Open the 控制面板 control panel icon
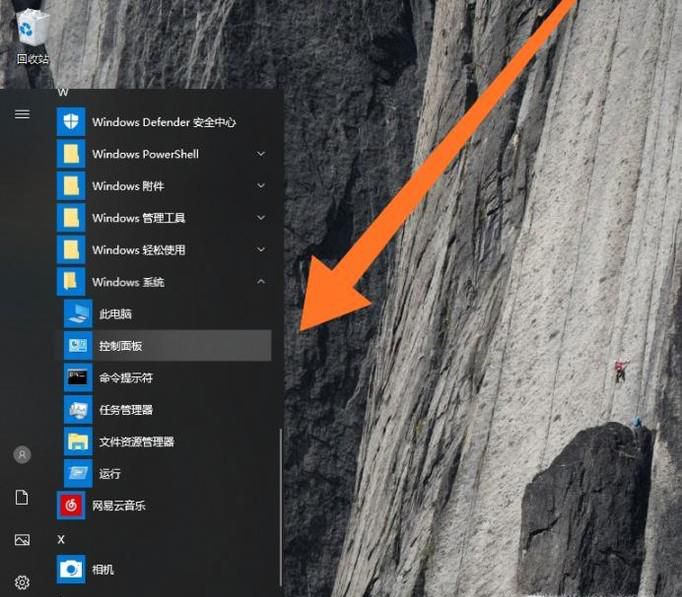The image size is (682, 597). pyautogui.click(x=78, y=346)
